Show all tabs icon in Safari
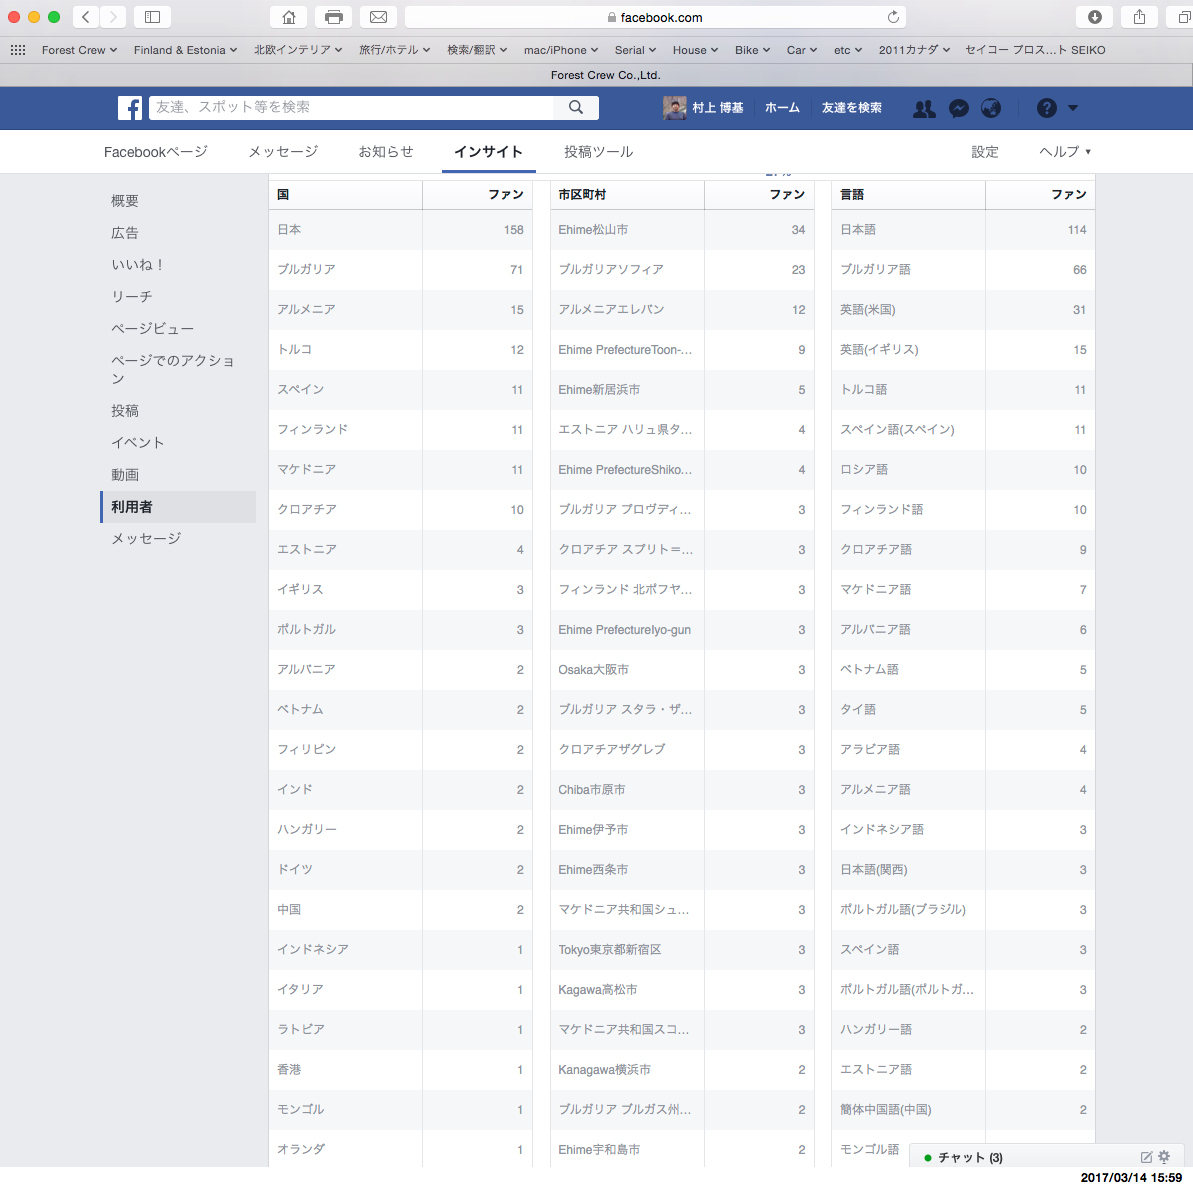 pos(1183,17)
